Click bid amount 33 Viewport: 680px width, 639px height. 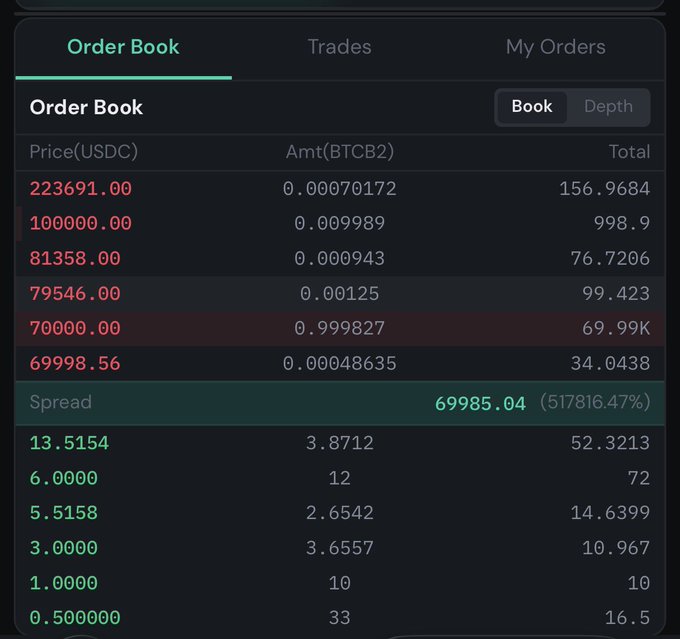tap(340, 618)
